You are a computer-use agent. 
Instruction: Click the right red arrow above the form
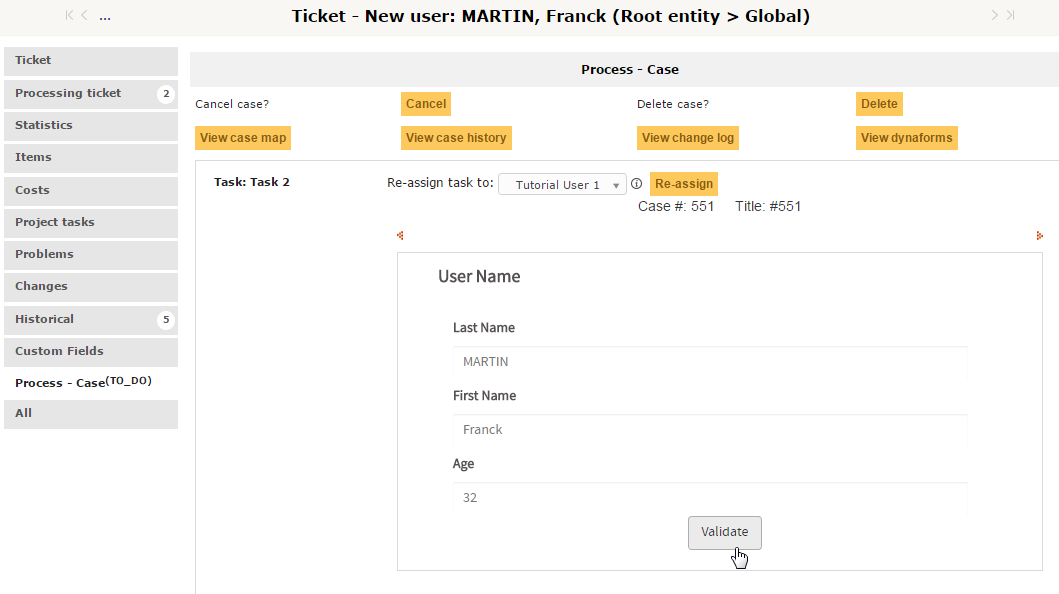pos(1040,236)
